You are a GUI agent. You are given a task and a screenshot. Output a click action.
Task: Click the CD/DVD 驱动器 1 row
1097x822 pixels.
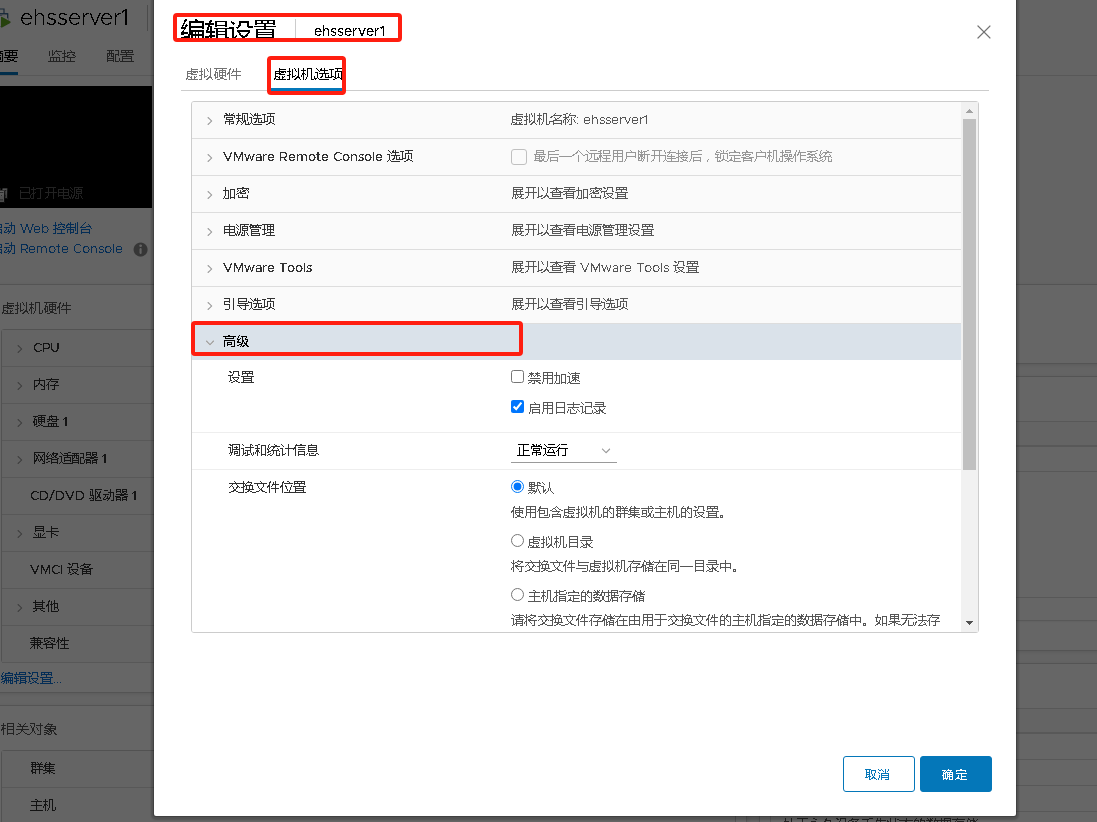pyautogui.click(x=78, y=495)
